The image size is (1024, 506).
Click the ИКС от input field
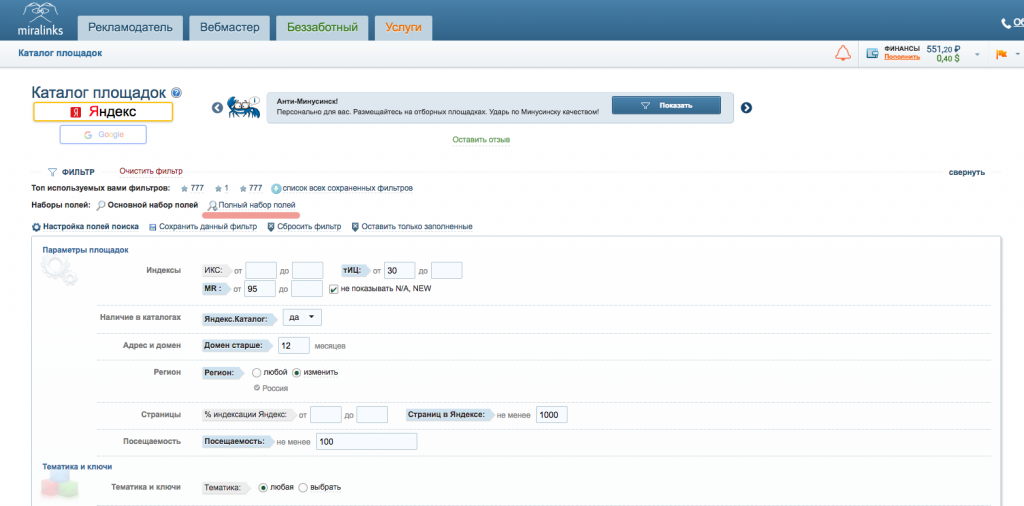point(261,270)
